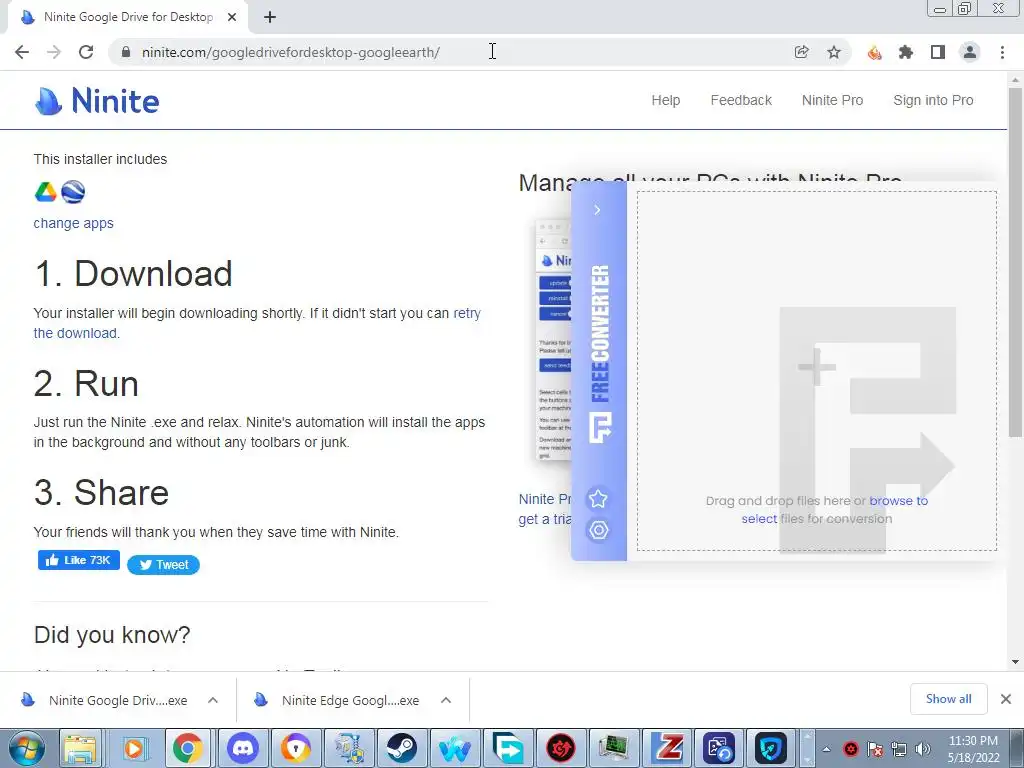Screen dimensions: 1024x768
Task: Click the clock showing 11:30 PM
Action: (x=973, y=749)
